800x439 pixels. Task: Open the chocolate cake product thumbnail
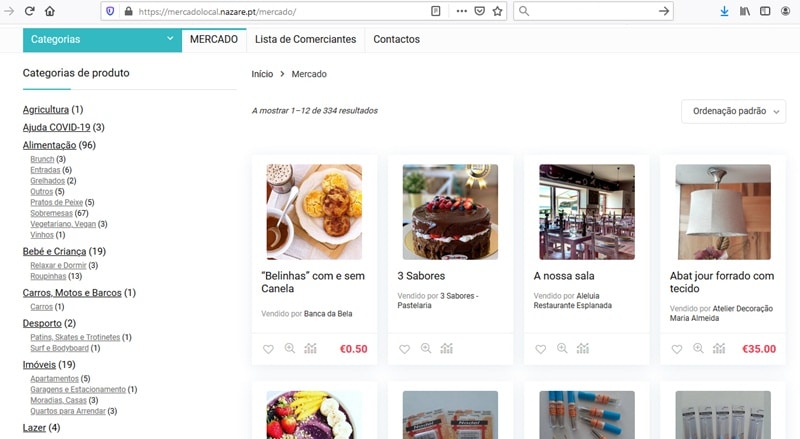(x=450, y=212)
